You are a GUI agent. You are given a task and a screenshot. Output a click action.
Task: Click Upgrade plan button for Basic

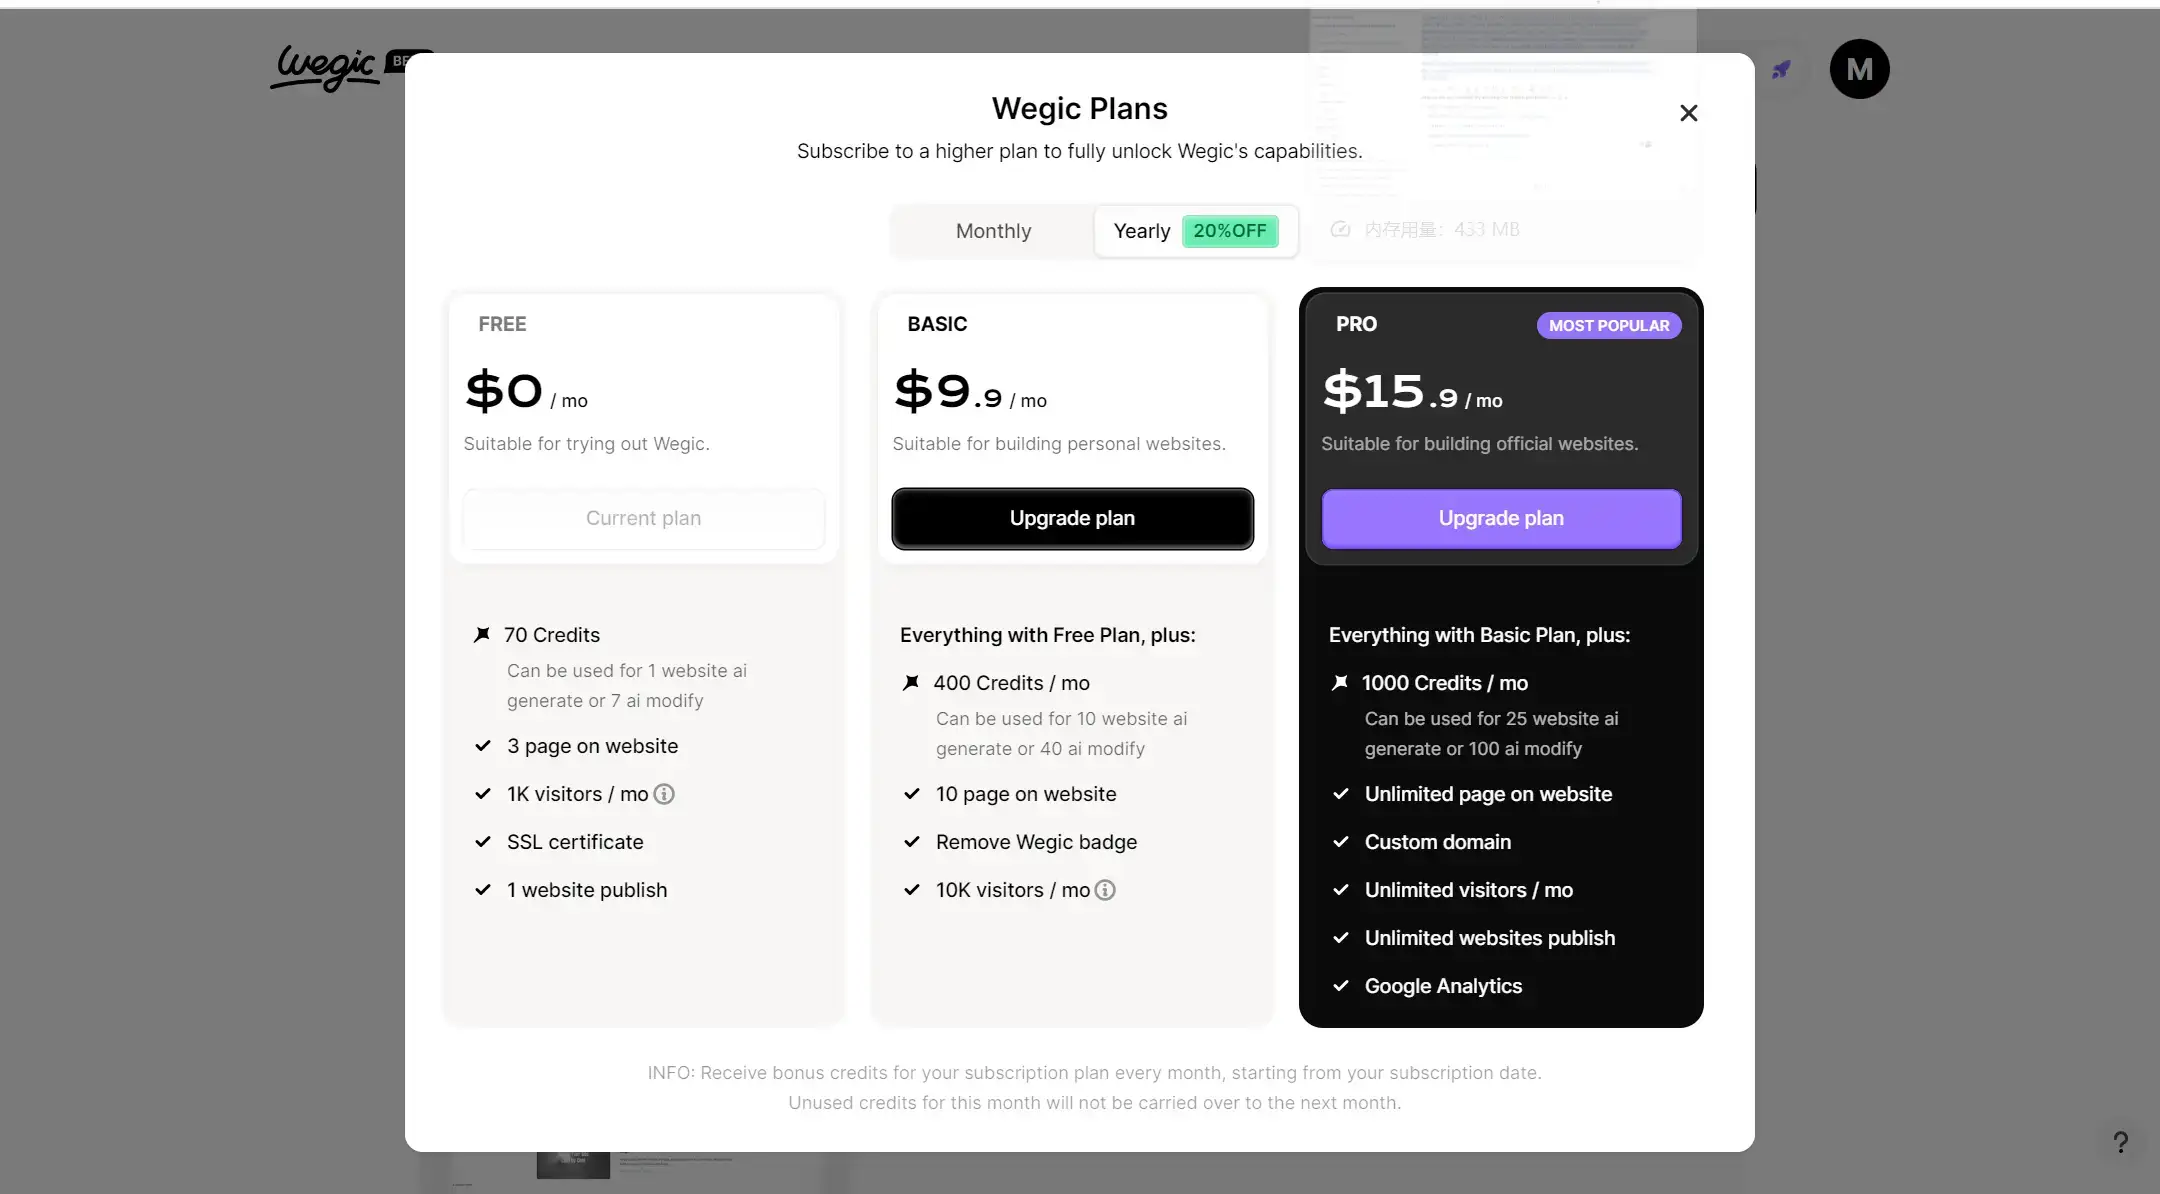[x=1072, y=518]
